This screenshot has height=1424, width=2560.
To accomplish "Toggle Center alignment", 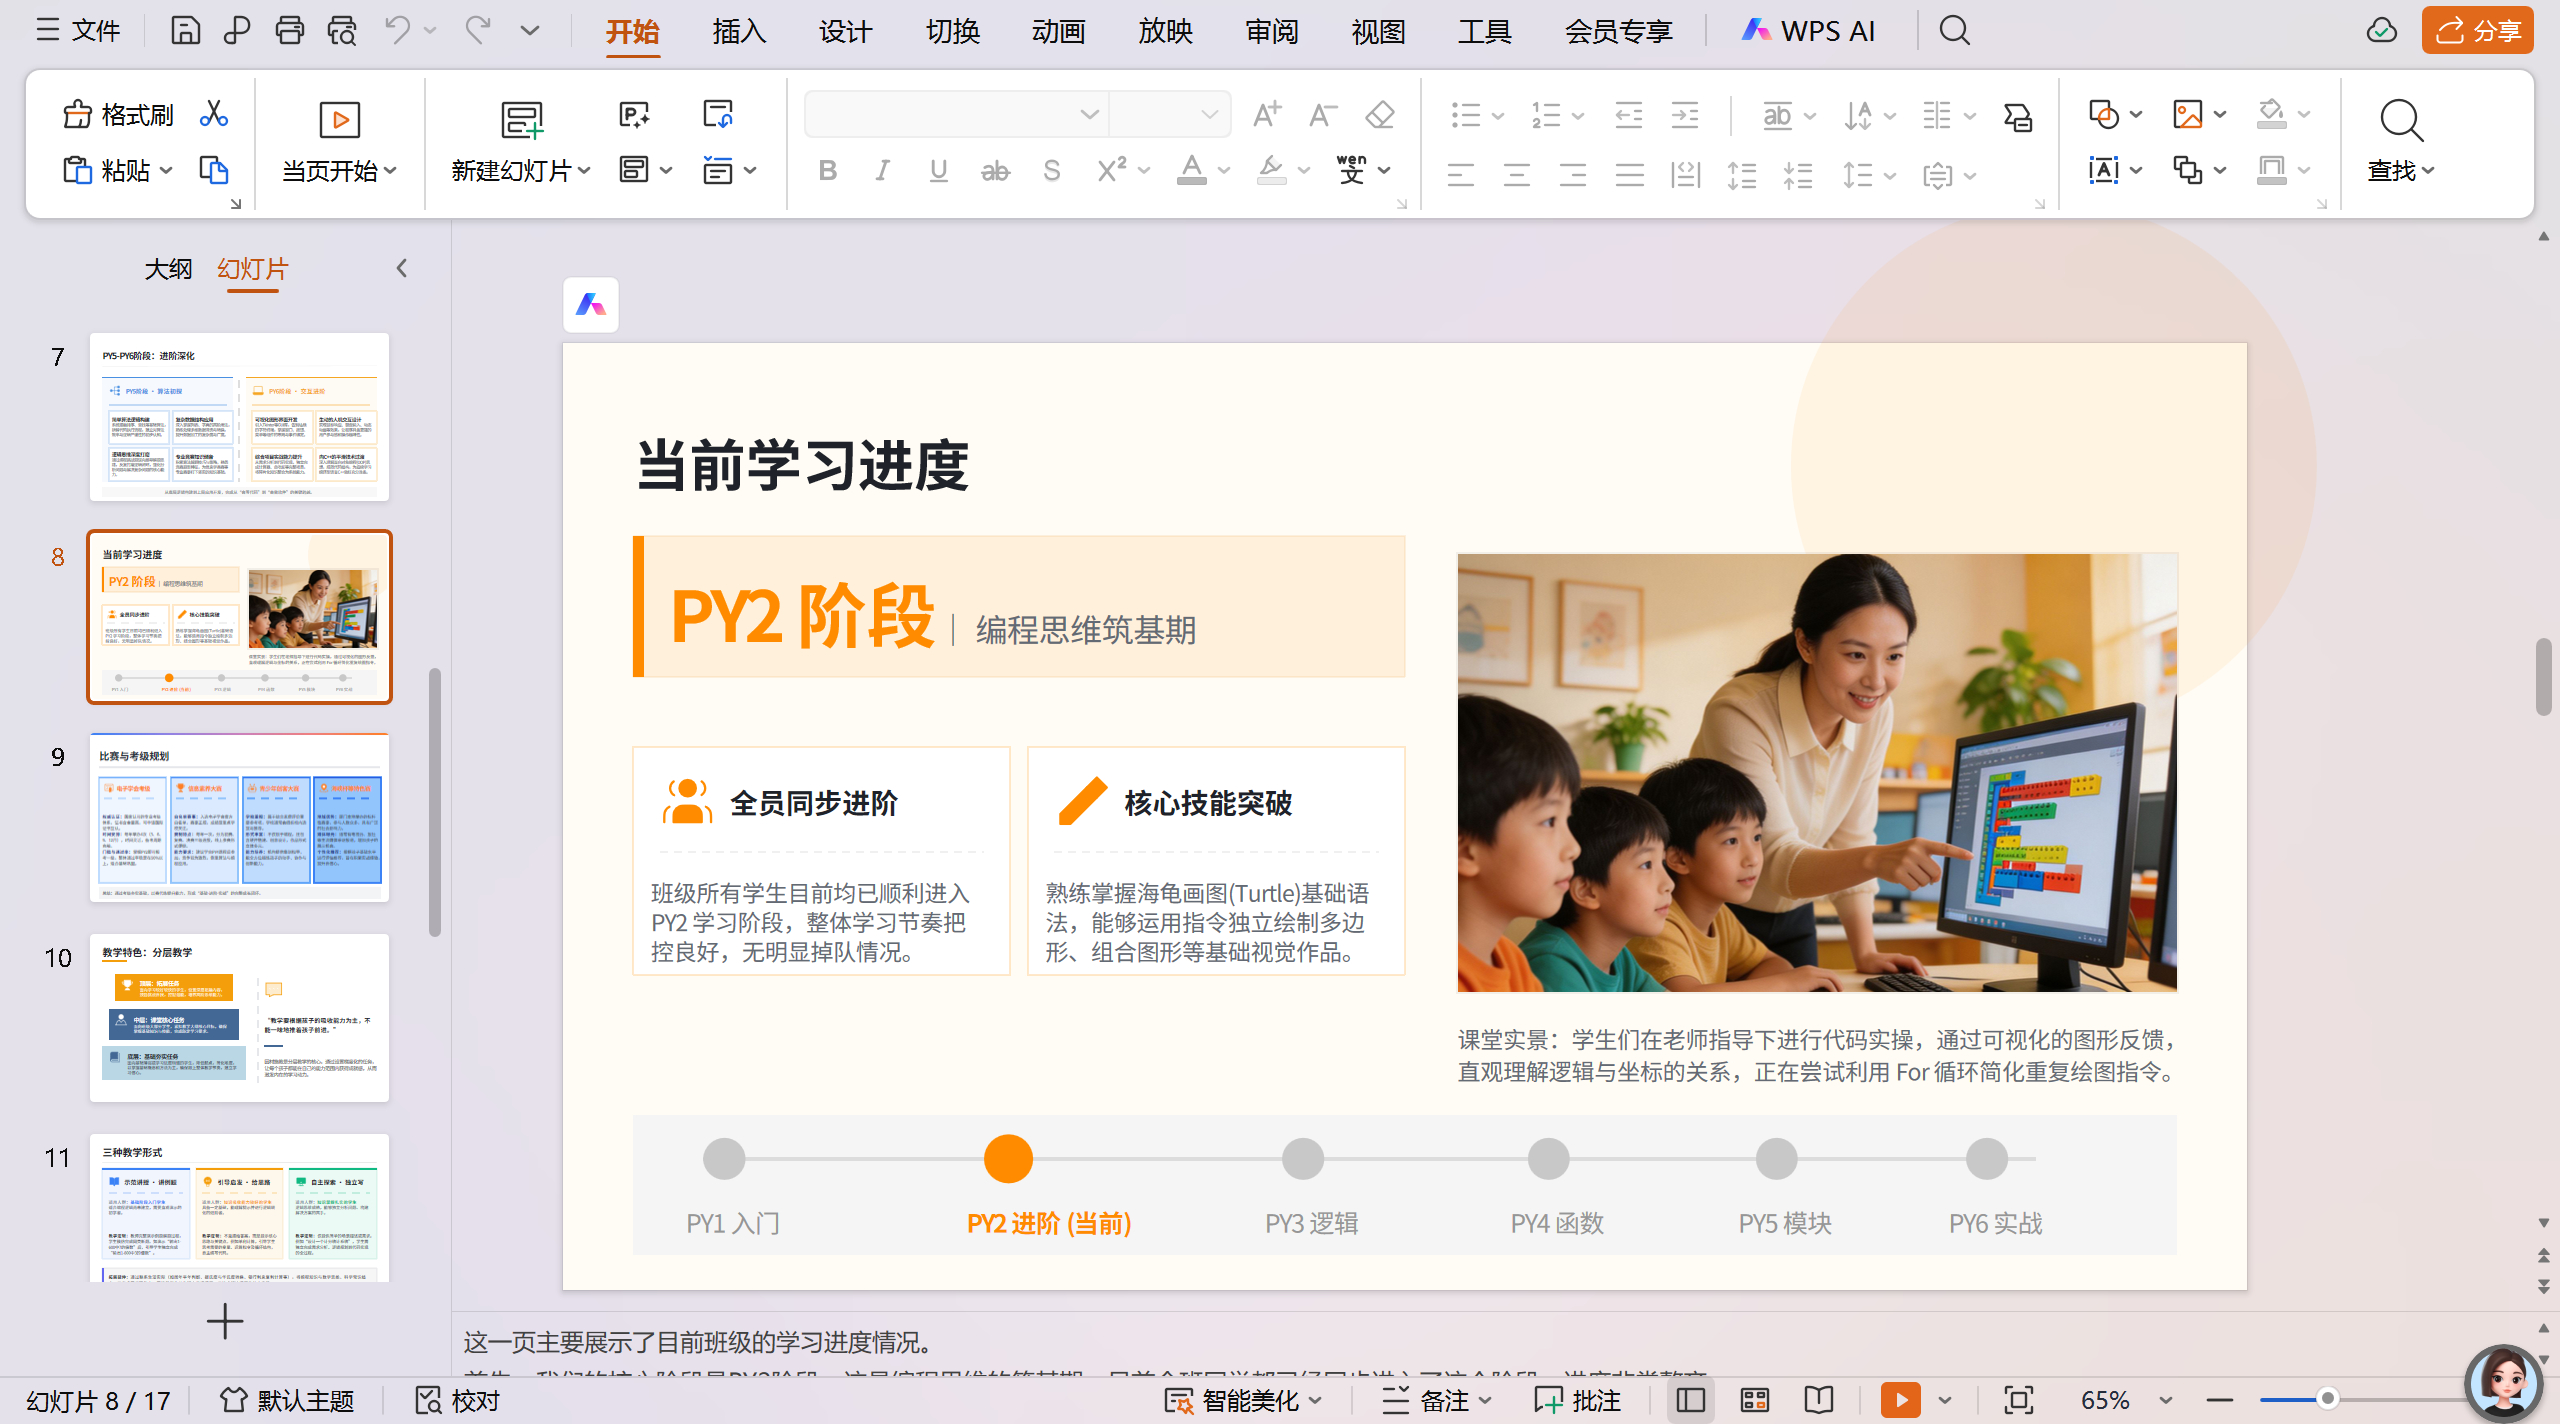I will [x=1517, y=175].
